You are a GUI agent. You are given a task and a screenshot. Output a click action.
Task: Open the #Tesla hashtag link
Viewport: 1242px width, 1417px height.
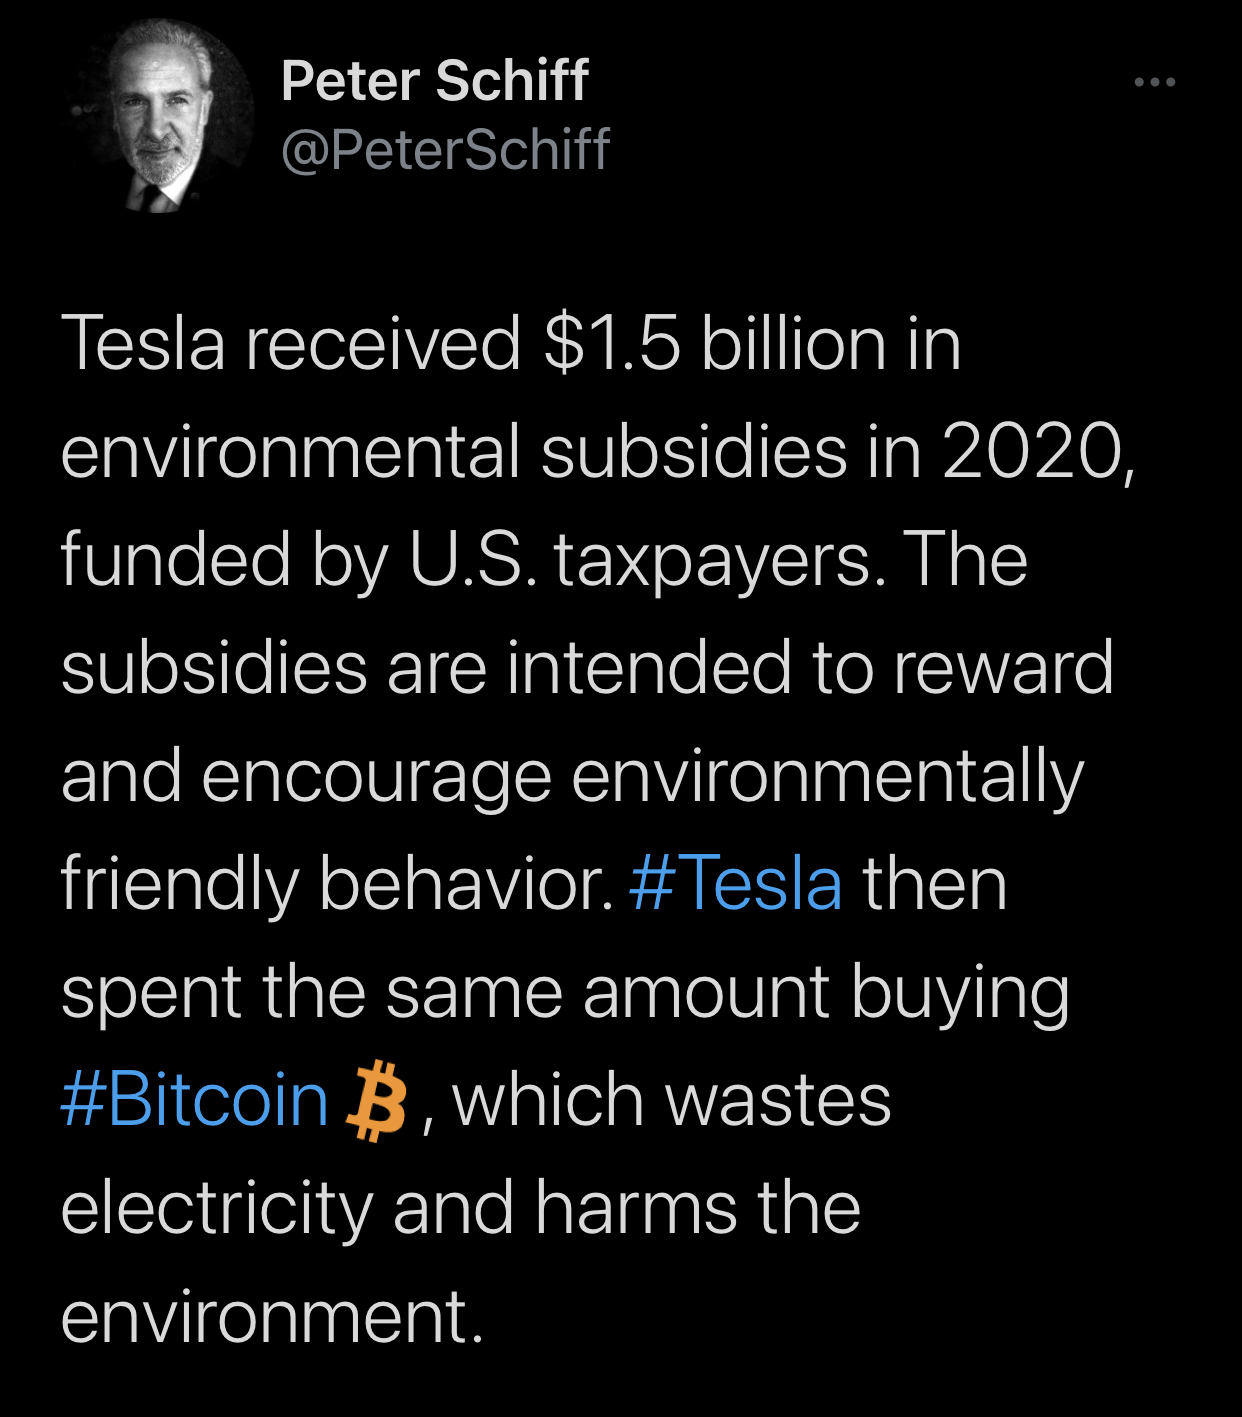[x=736, y=884]
